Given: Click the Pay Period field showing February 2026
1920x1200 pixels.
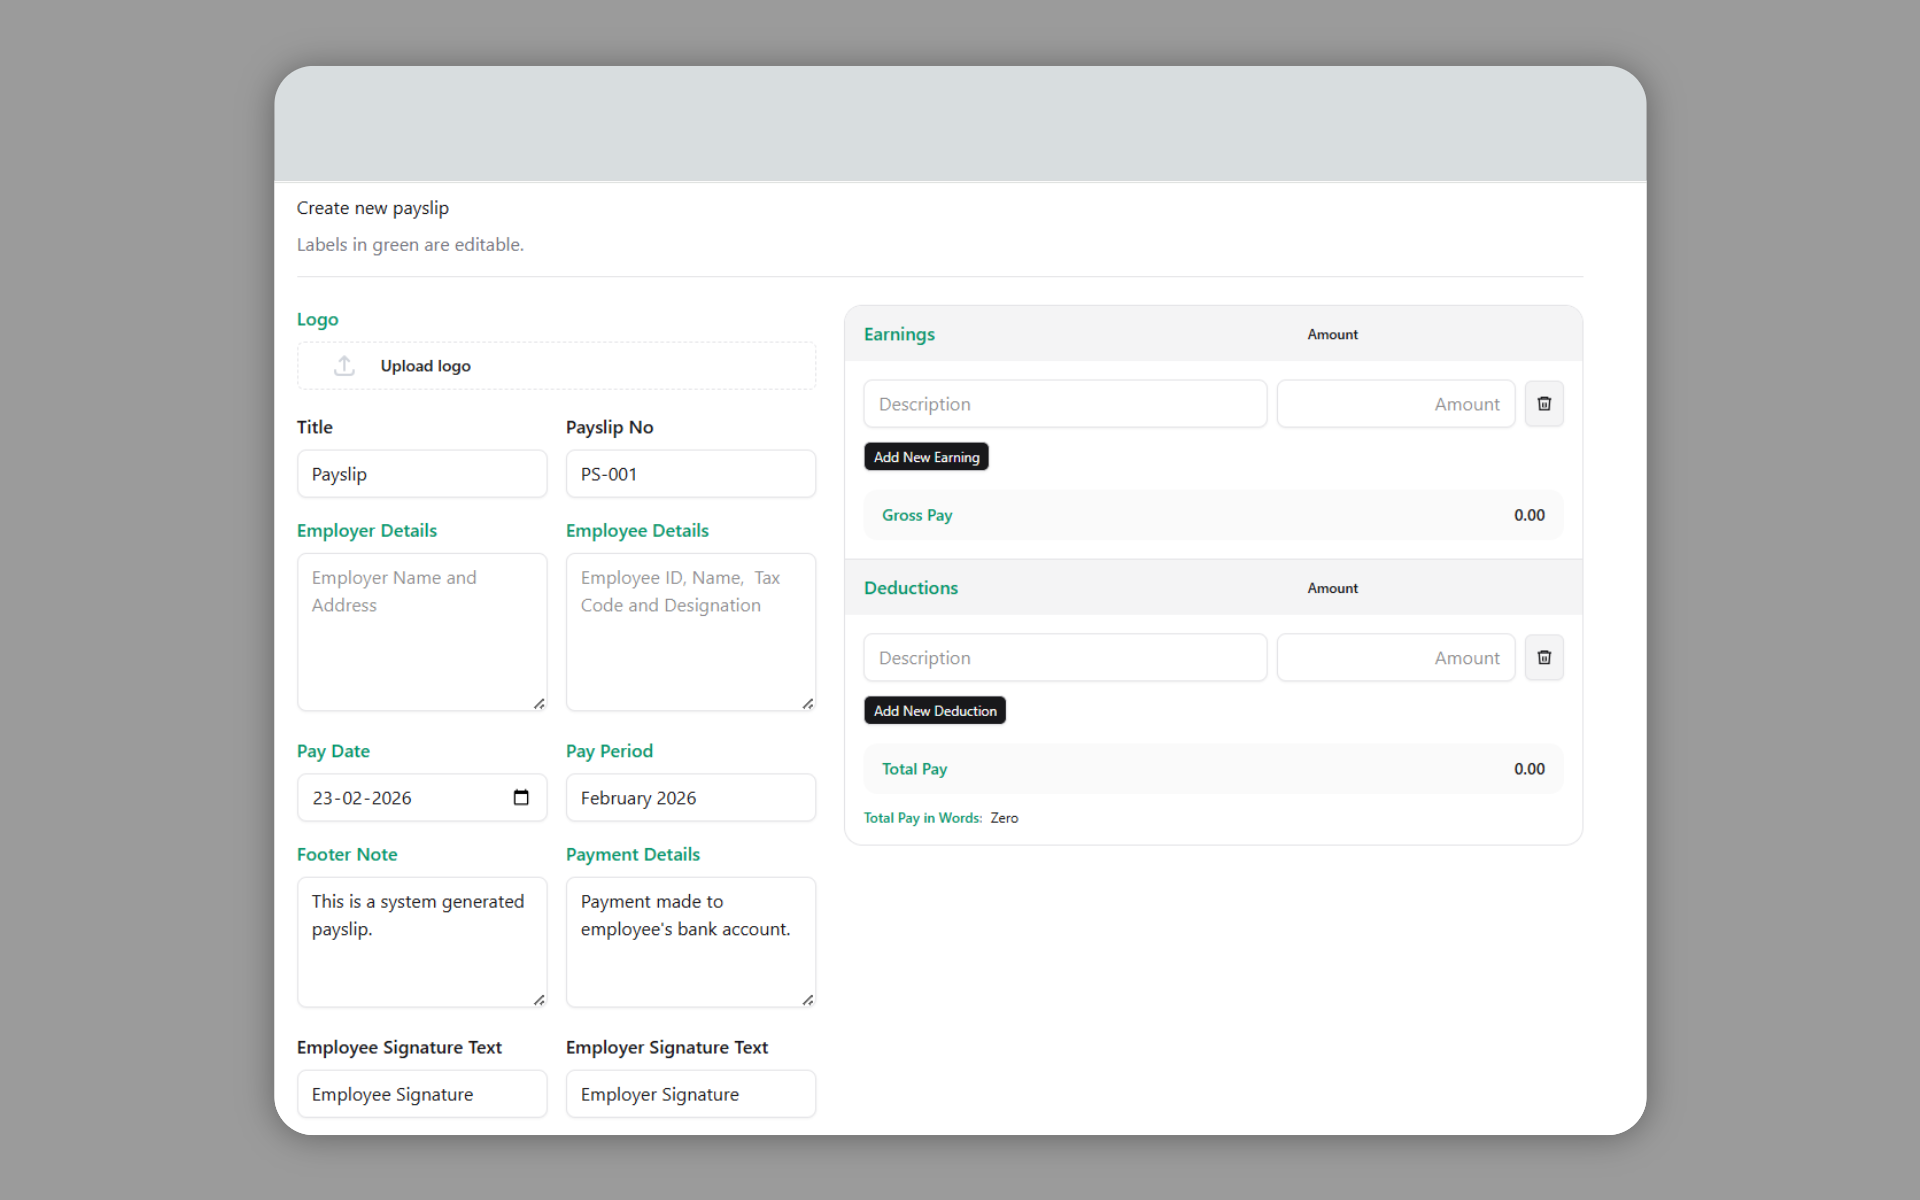Looking at the screenshot, I should click(x=691, y=797).
